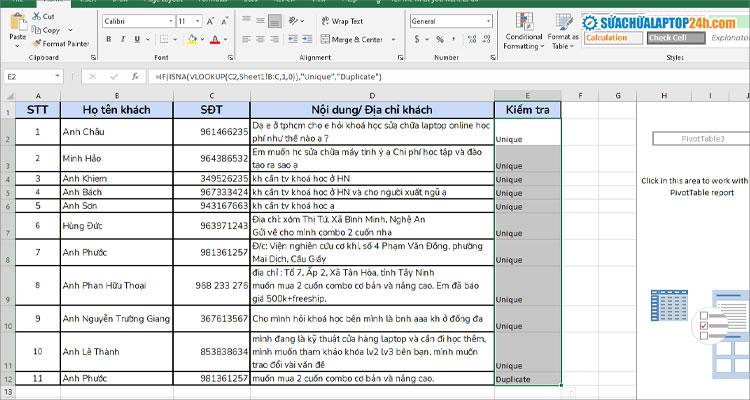The width and height of the screenshot is (750, 400).
Task: Click the Cut scissors icon
Action: [37, 17]
